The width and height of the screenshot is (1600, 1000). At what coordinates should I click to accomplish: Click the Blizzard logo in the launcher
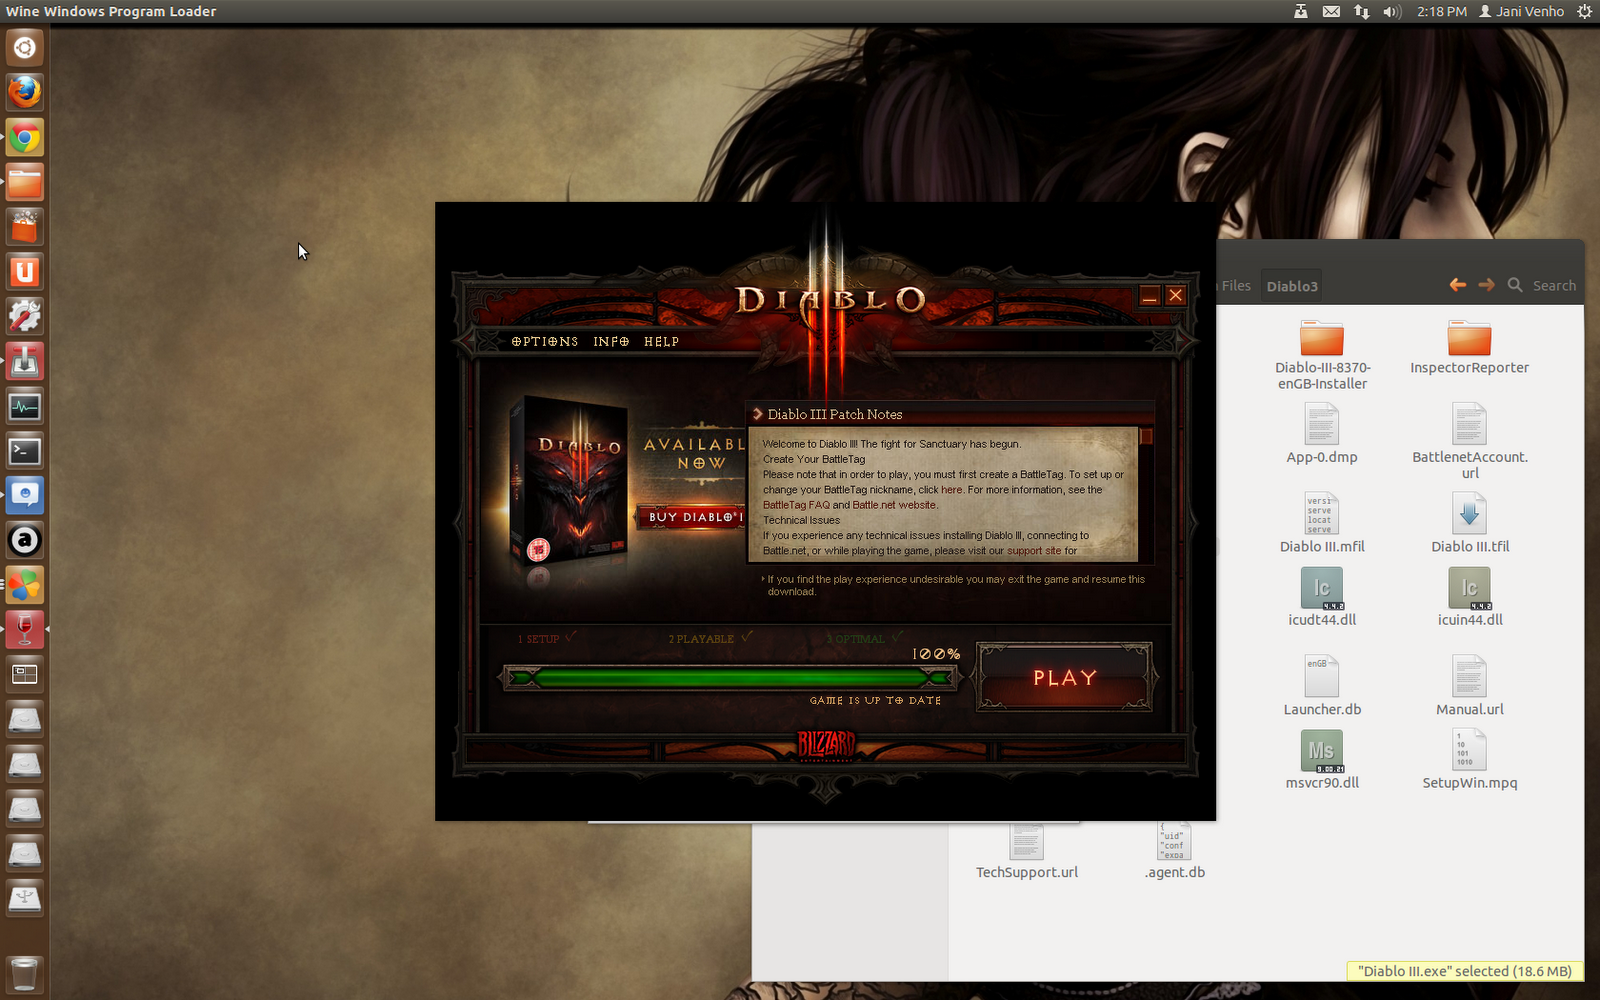826,745
